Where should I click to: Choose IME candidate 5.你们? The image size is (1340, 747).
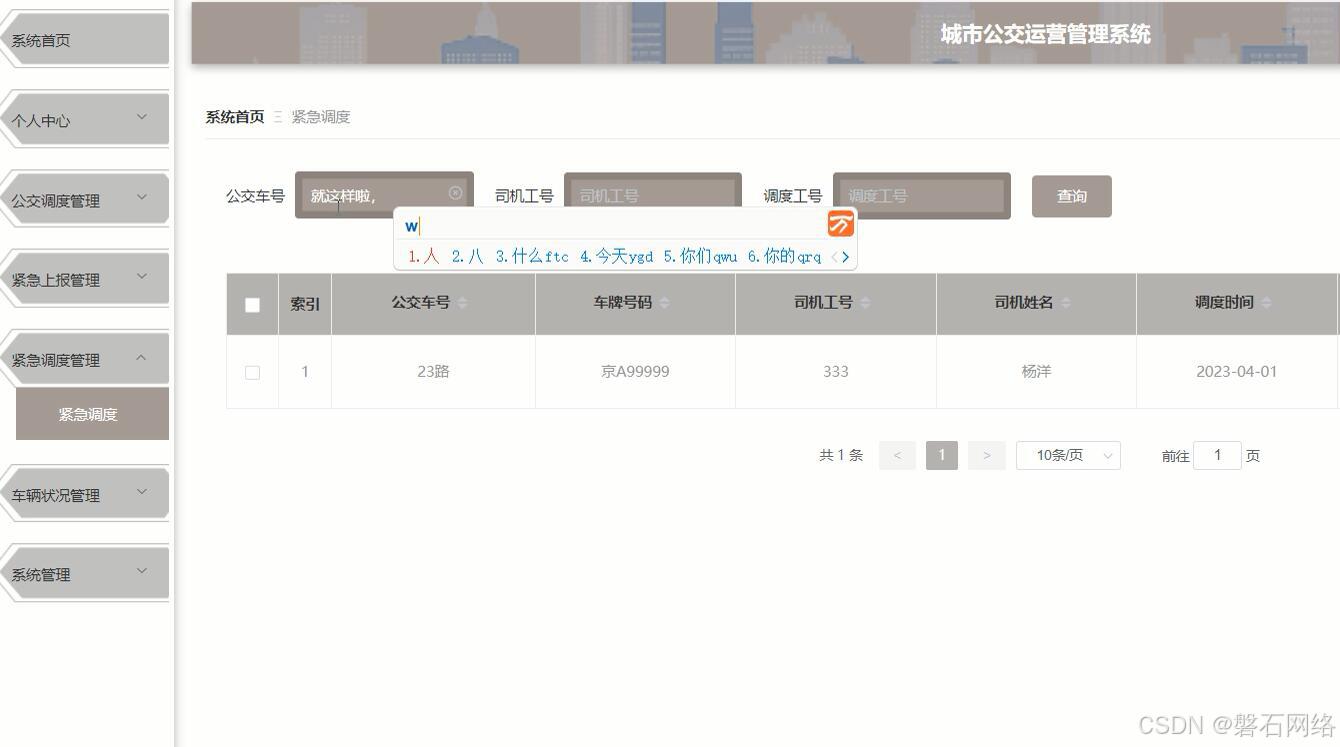click(700, 257)
